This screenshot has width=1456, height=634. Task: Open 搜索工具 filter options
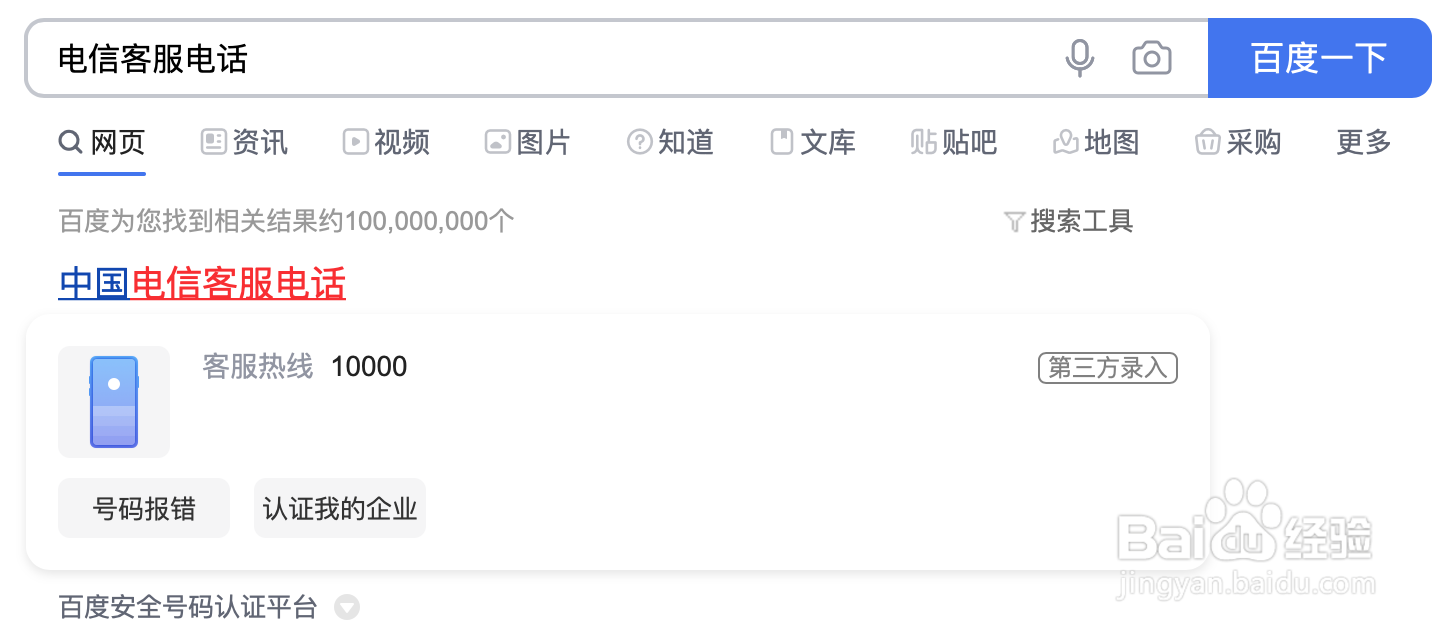pos(1068,221)
